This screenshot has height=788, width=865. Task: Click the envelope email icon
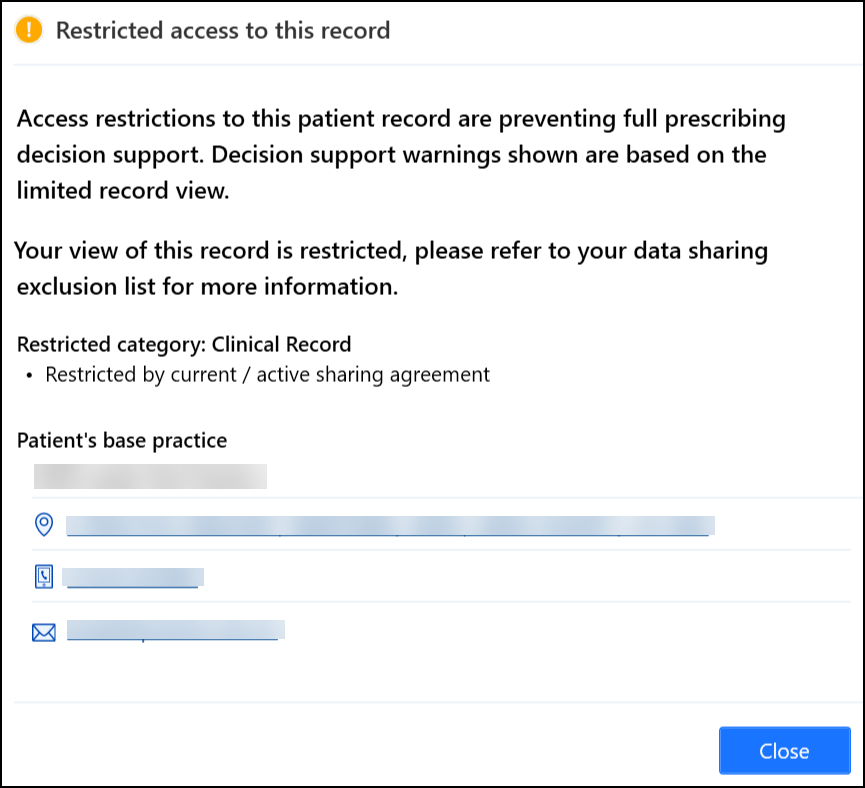[x=44, y=632]
